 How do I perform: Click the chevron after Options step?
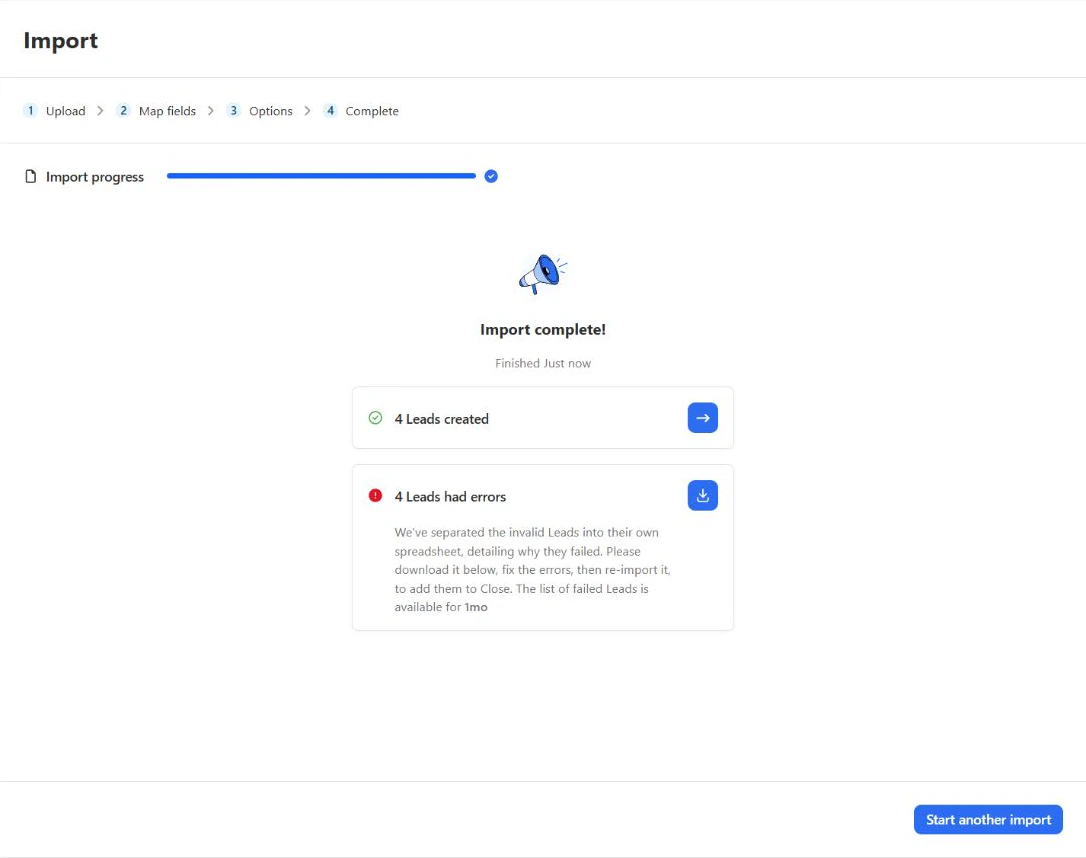(308, 111)
